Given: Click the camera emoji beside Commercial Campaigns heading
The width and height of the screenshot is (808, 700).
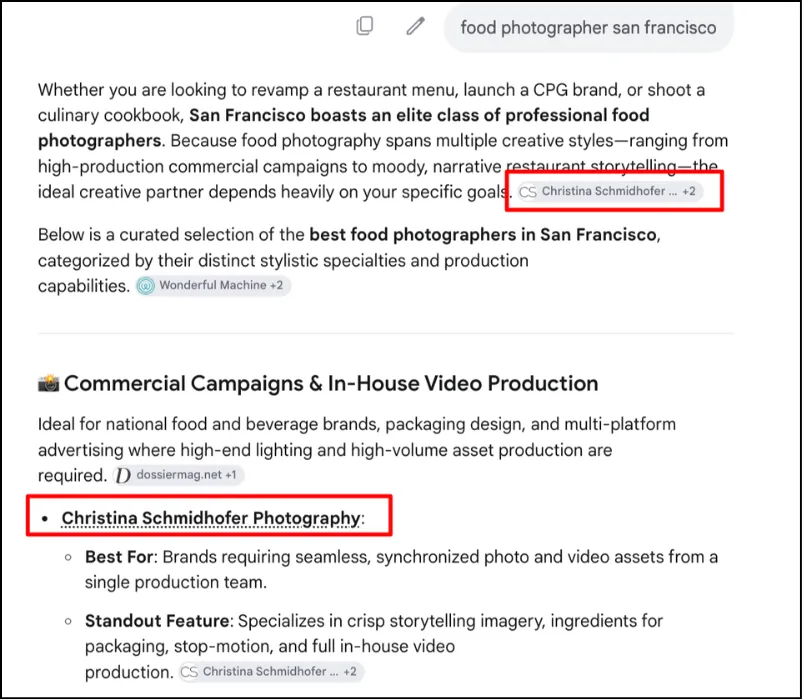Looking at the screenshot, I should point(48,384).
